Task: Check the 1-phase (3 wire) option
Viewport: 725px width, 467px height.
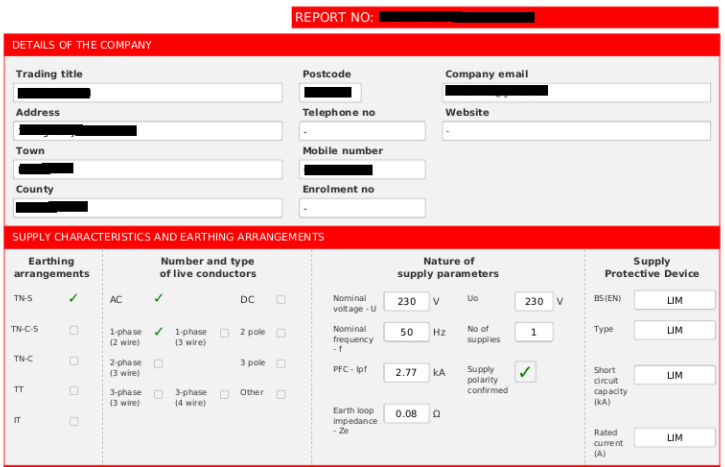Action: coord(224,333)
